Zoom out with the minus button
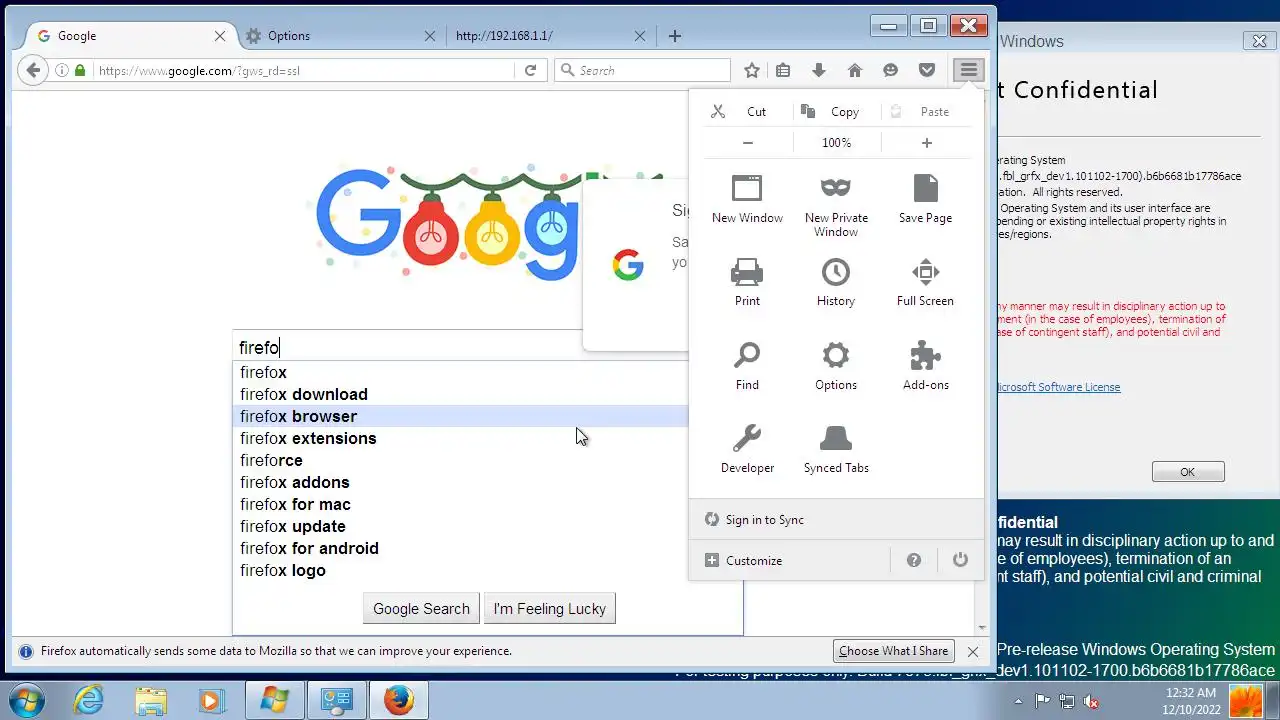The image size is (1280, 720). 748,143
